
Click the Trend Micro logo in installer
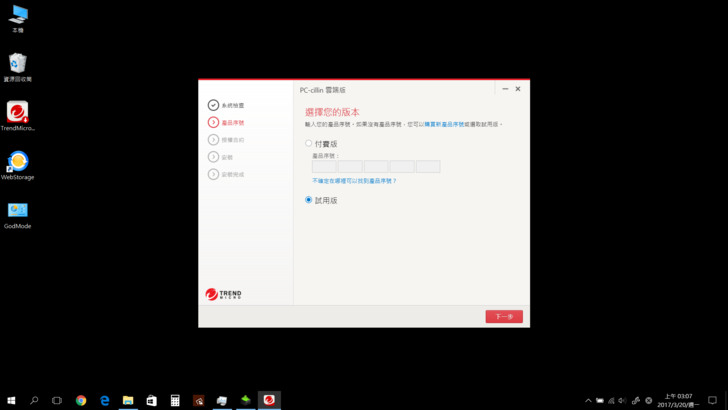pos(223,294)
